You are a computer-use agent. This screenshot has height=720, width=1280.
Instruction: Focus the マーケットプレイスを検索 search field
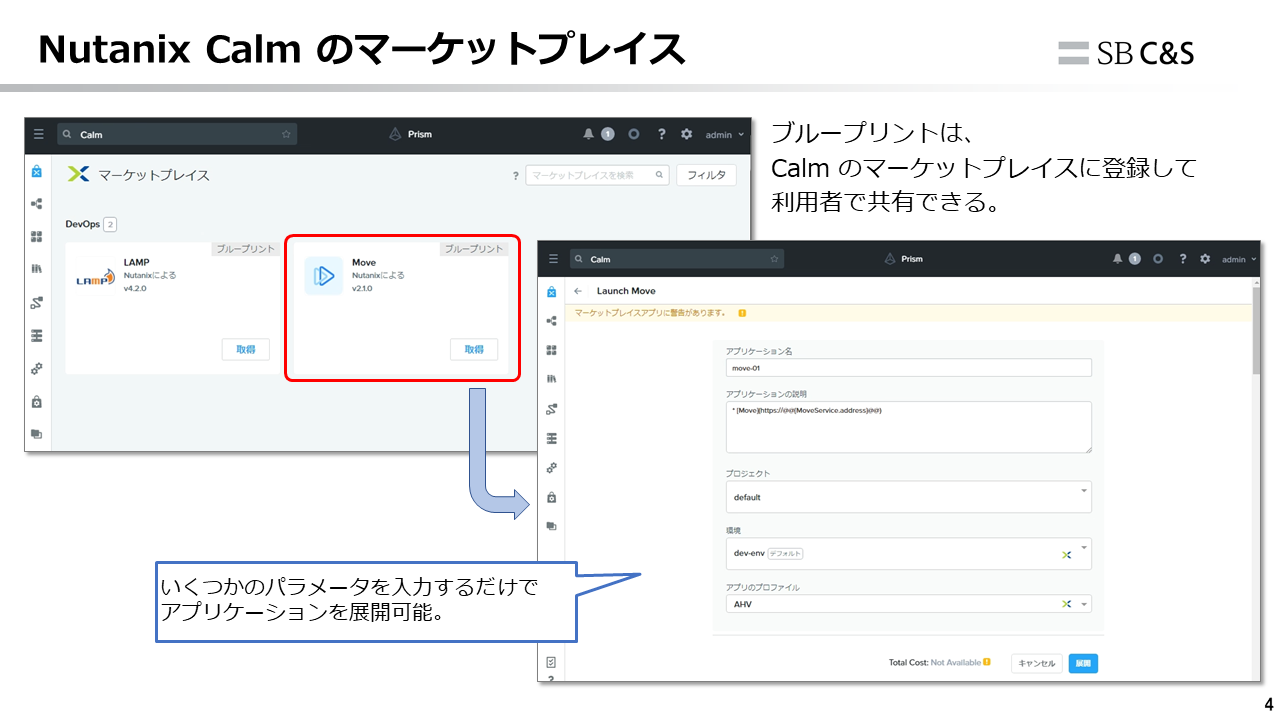(x=597, y=175)
